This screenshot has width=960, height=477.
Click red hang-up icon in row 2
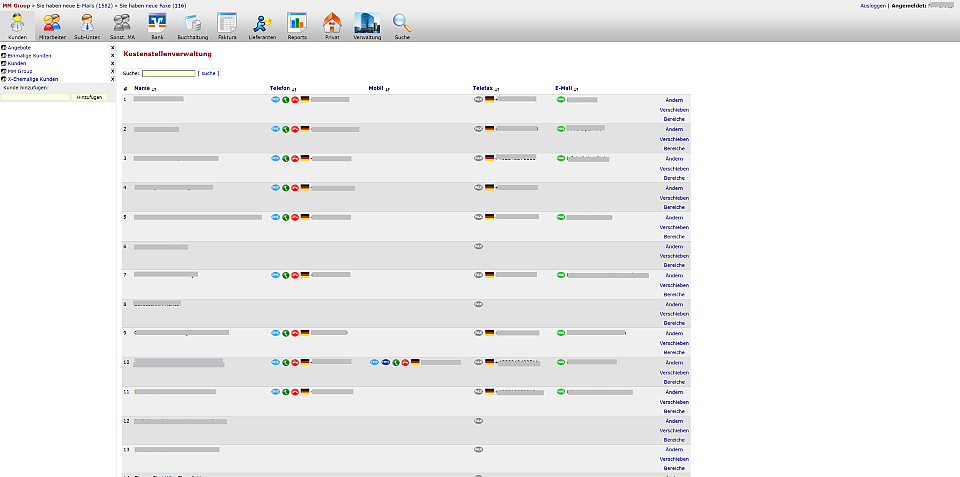pyautogui.click(x=295, y=129)
